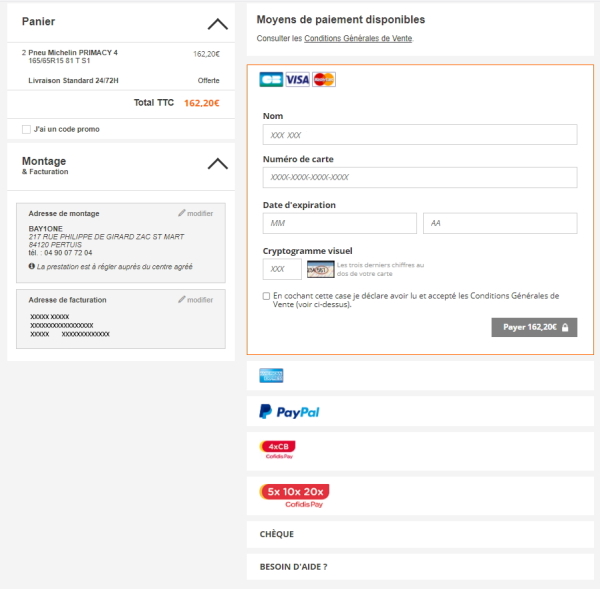Accept the Conditions Générales de Vente checkbox
Viewport: 600px width, 589px height.
(266, 296)
